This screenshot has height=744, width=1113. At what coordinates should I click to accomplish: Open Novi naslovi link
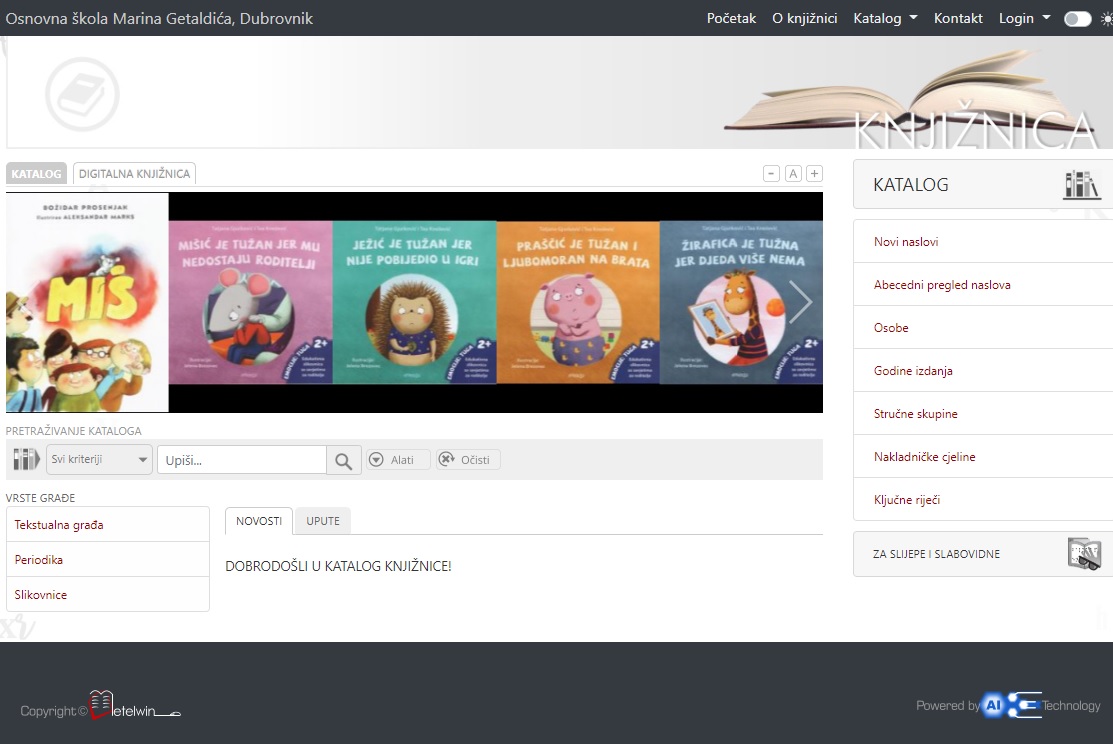point(906,242)
